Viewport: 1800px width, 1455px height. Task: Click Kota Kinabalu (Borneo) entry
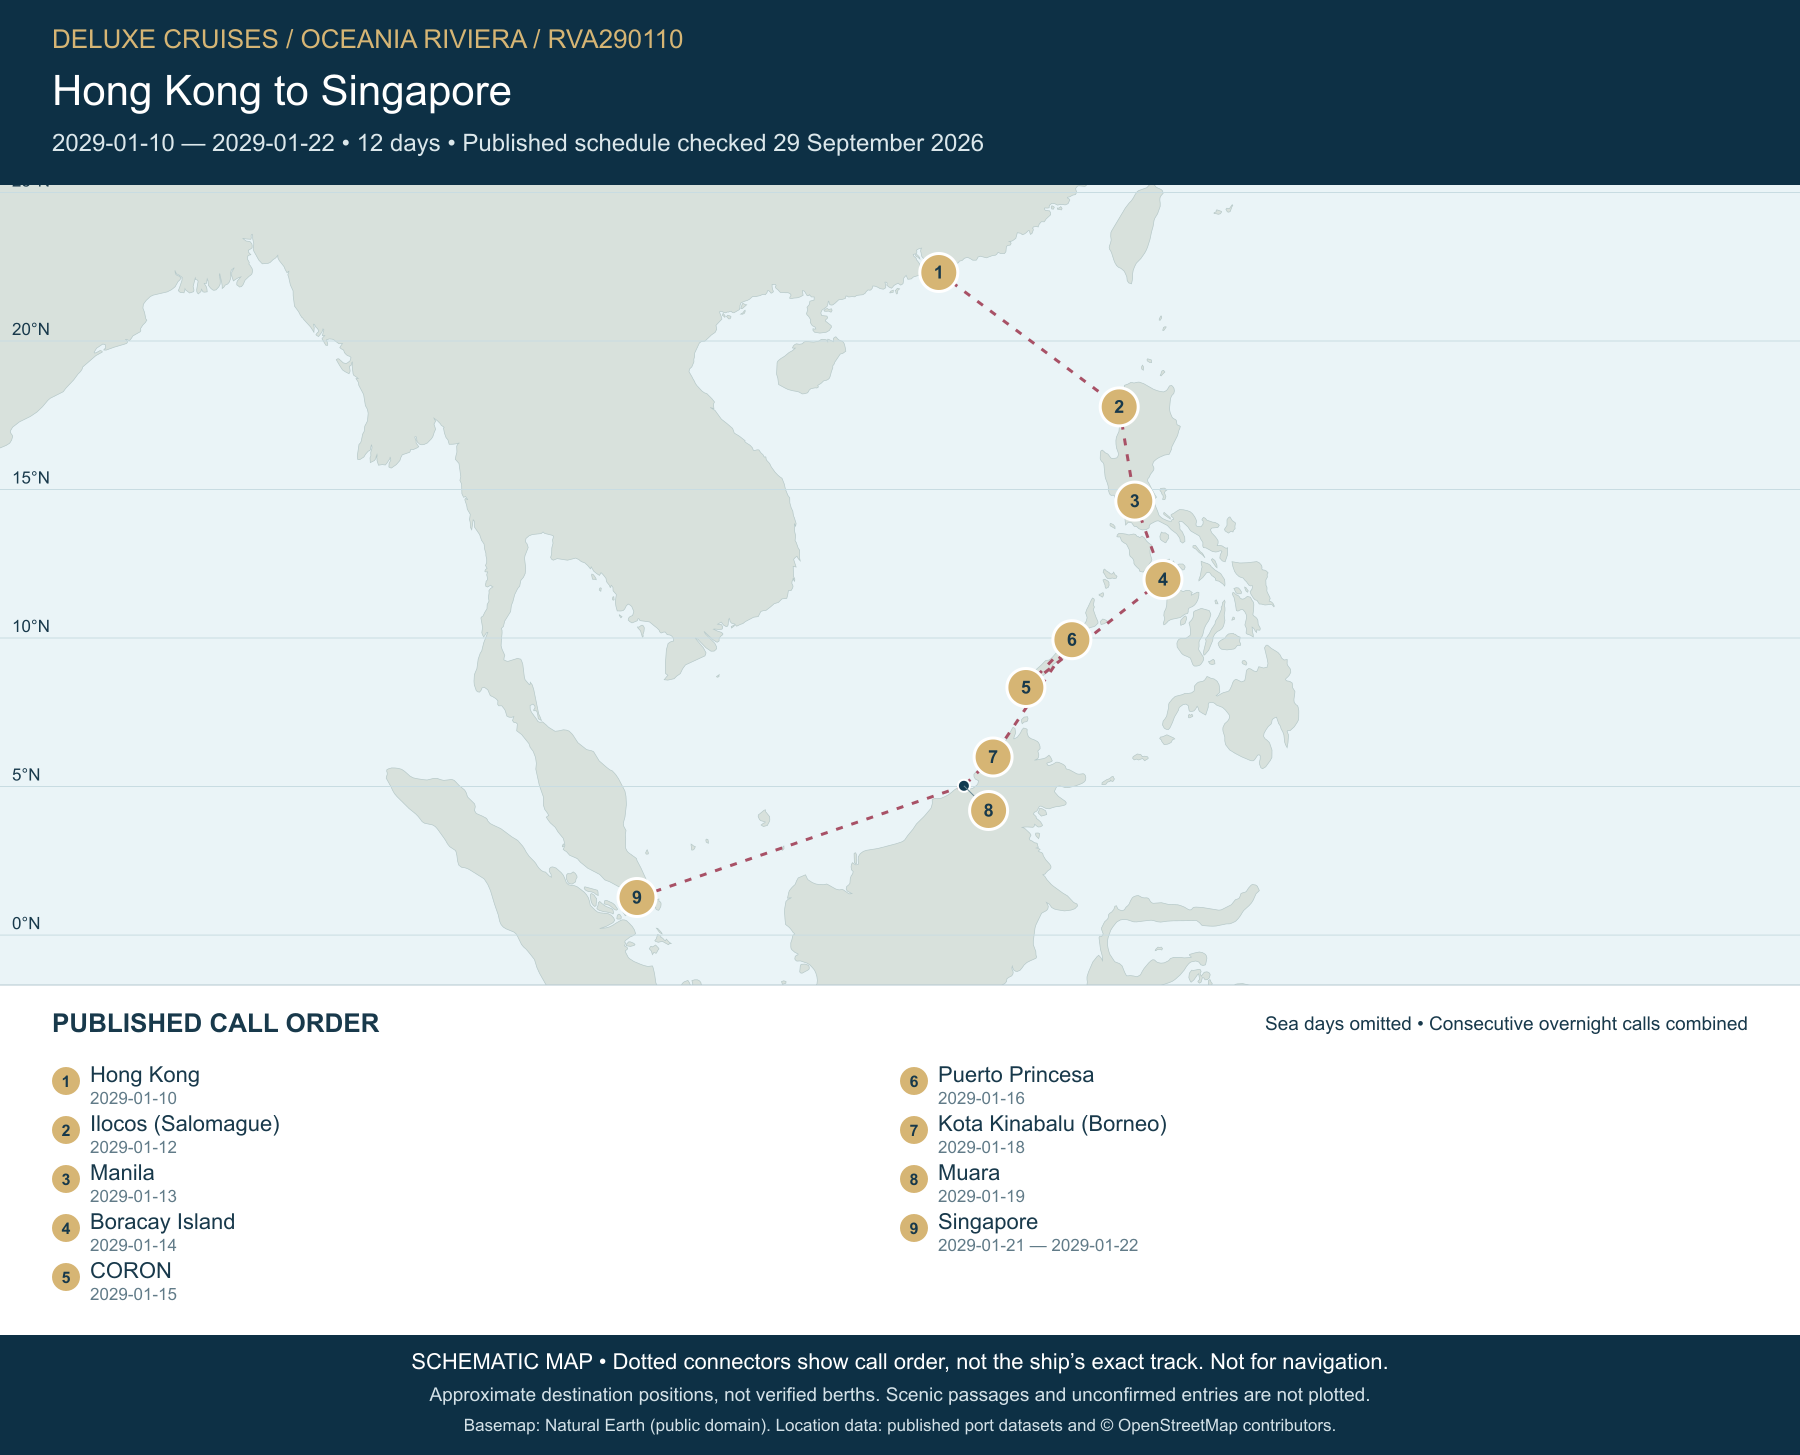[1052, 1124]
